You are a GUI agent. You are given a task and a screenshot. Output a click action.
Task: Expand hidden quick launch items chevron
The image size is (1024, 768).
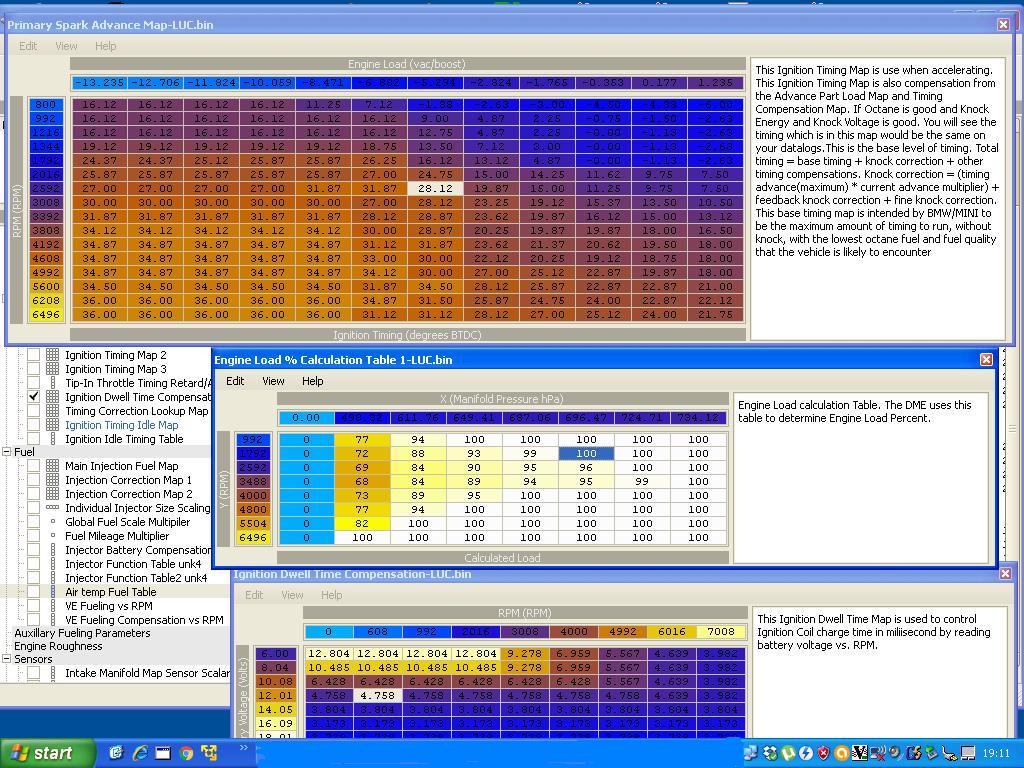[243, 748]
